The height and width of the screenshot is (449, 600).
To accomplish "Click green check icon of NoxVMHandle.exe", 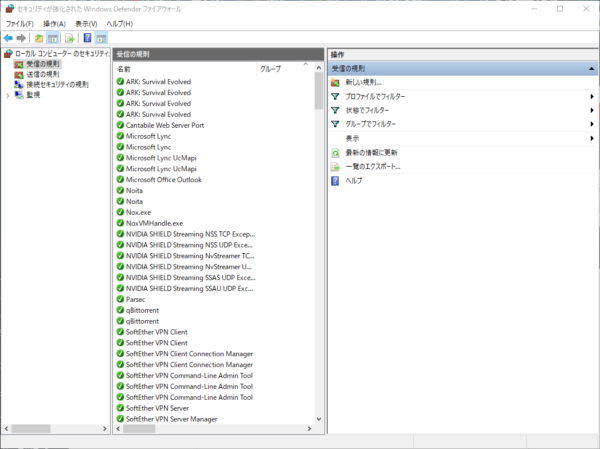I will pos(120,223).
